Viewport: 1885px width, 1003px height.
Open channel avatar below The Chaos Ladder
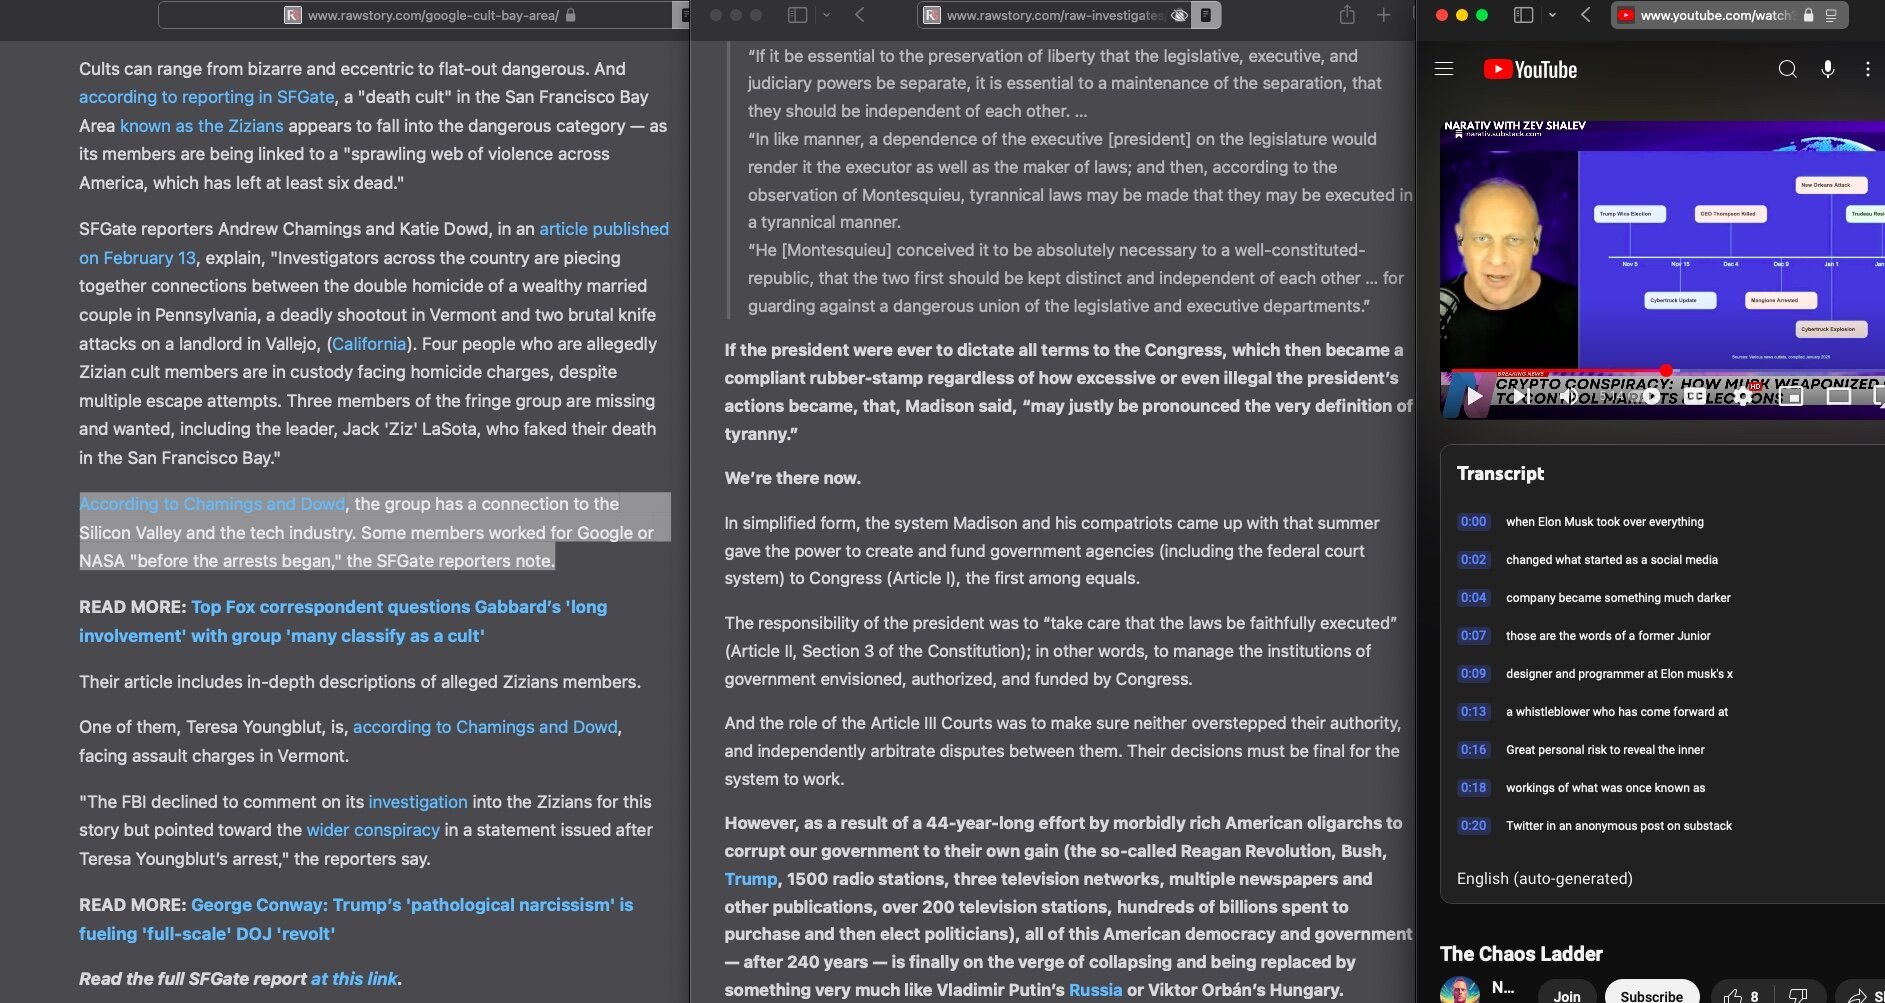tap(1460, 990)
